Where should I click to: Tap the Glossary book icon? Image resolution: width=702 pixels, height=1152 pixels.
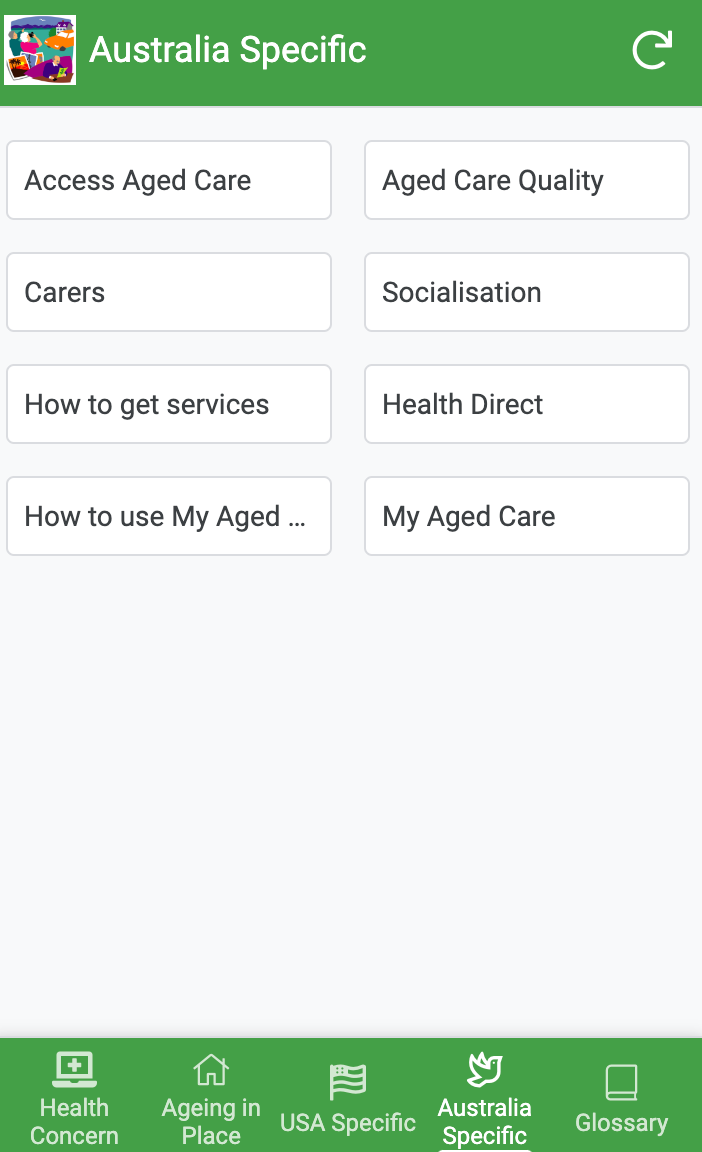click(x=621, y=1082)
